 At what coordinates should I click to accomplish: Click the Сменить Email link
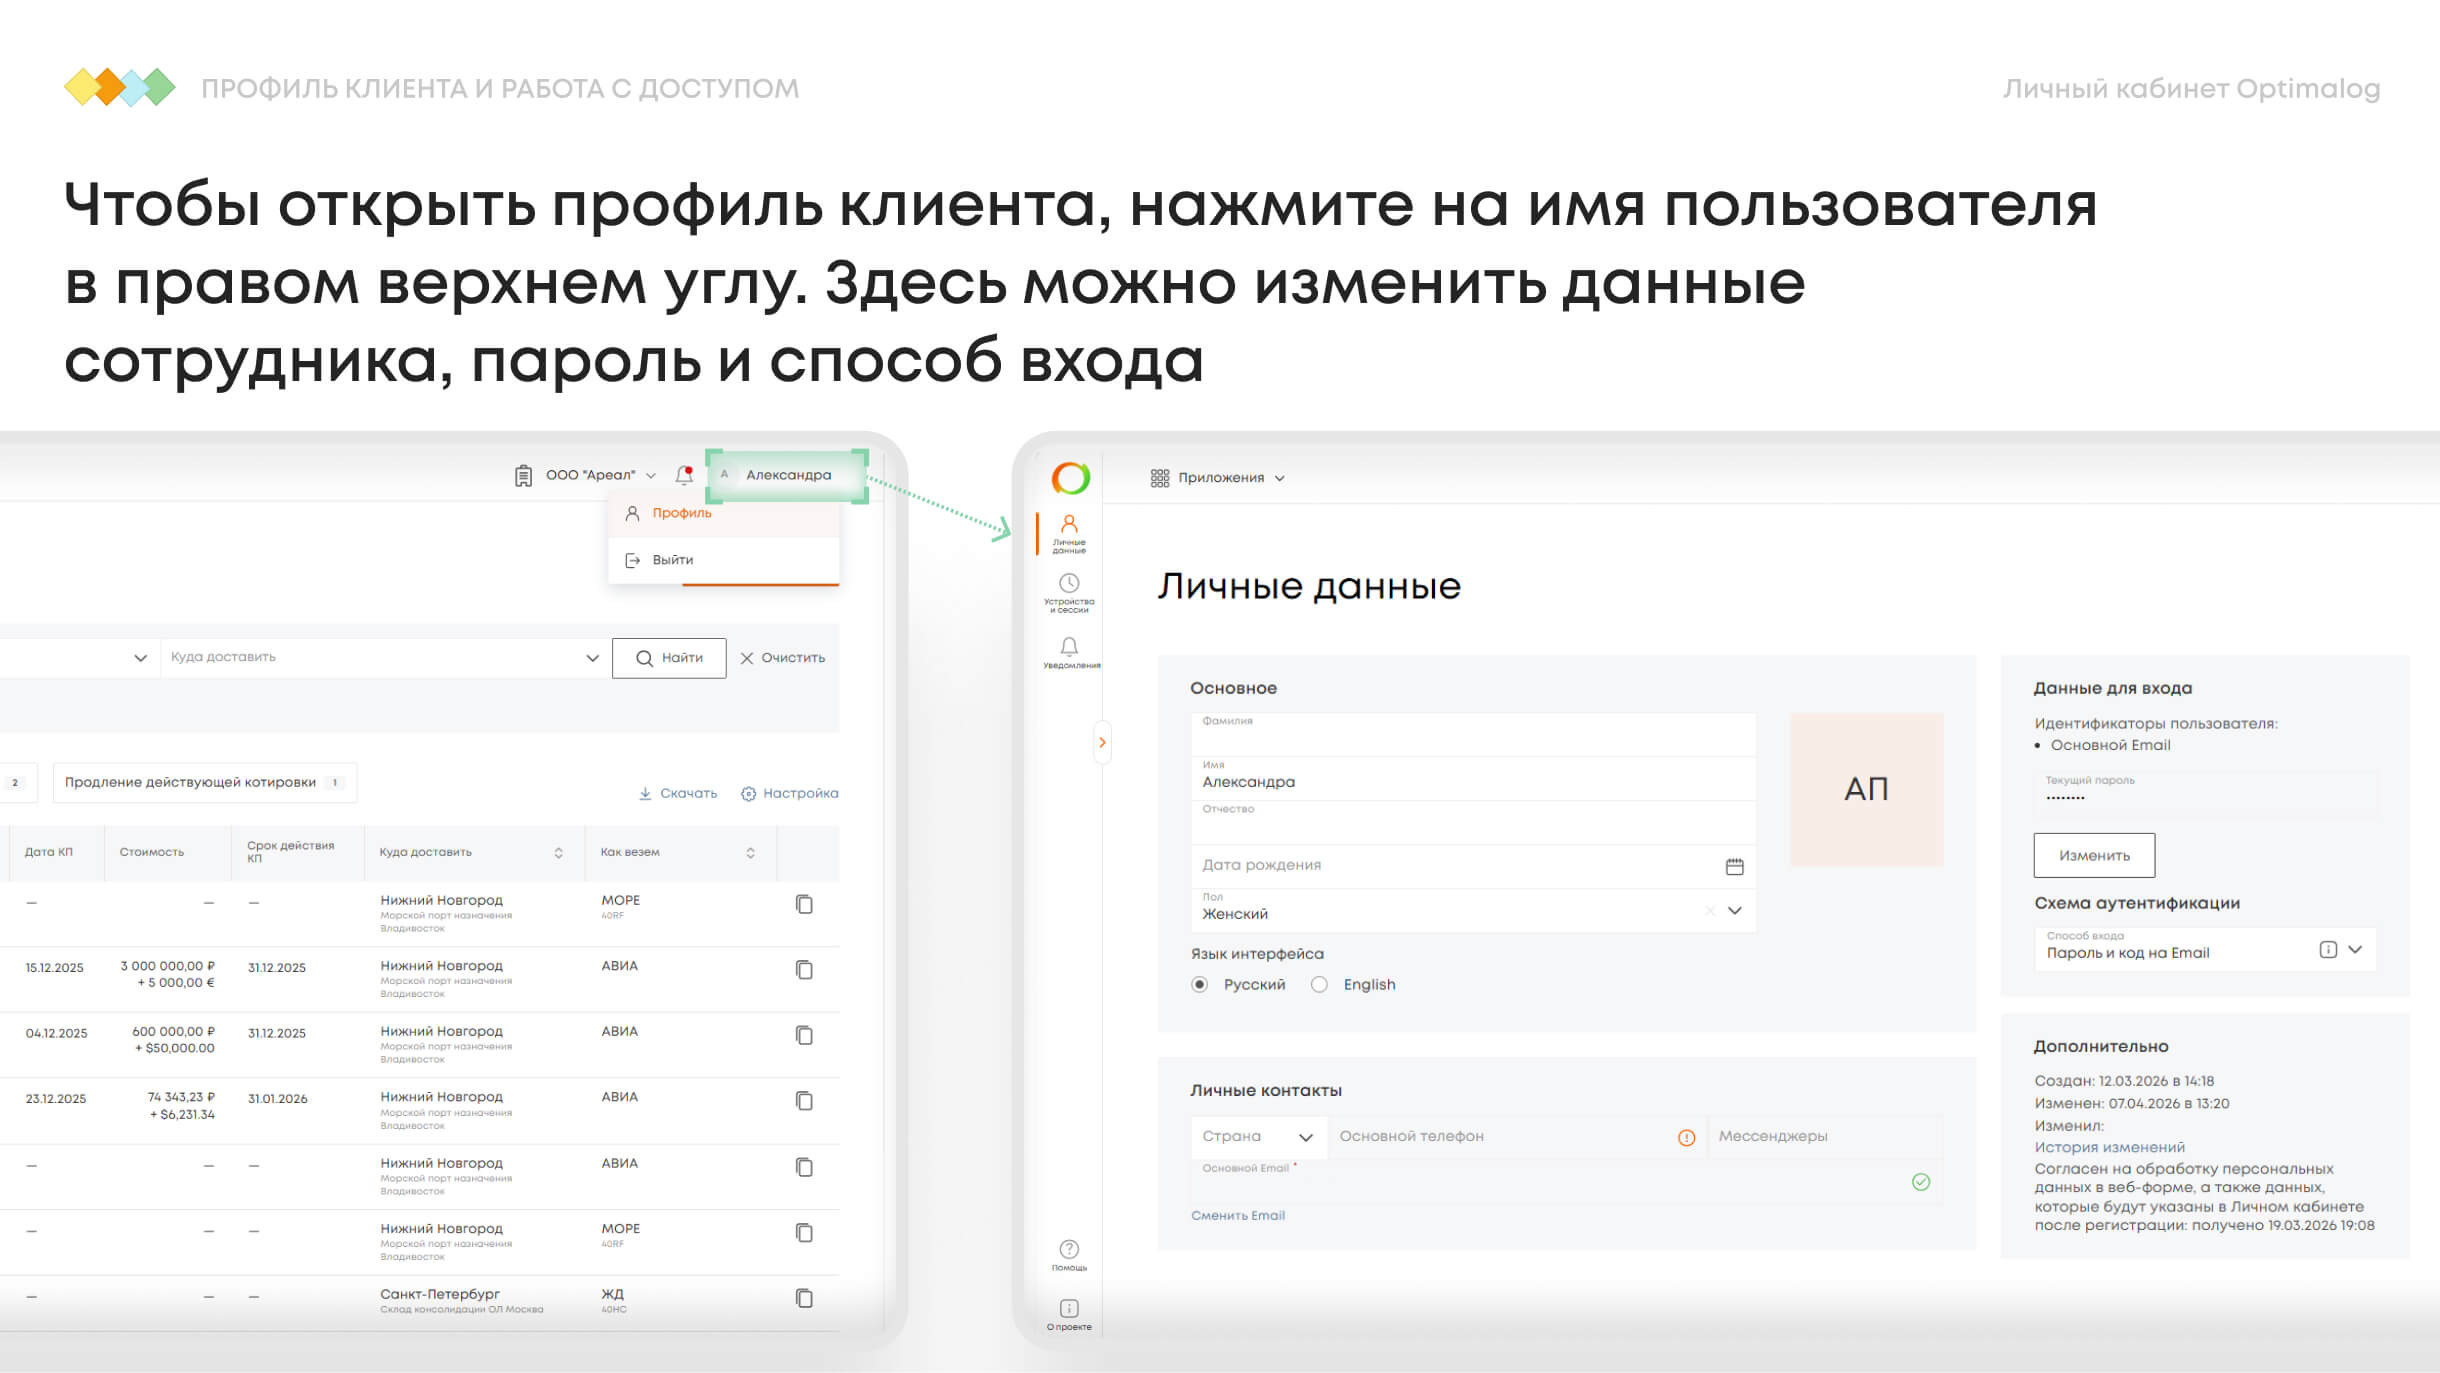[x=1238, y=1216]
